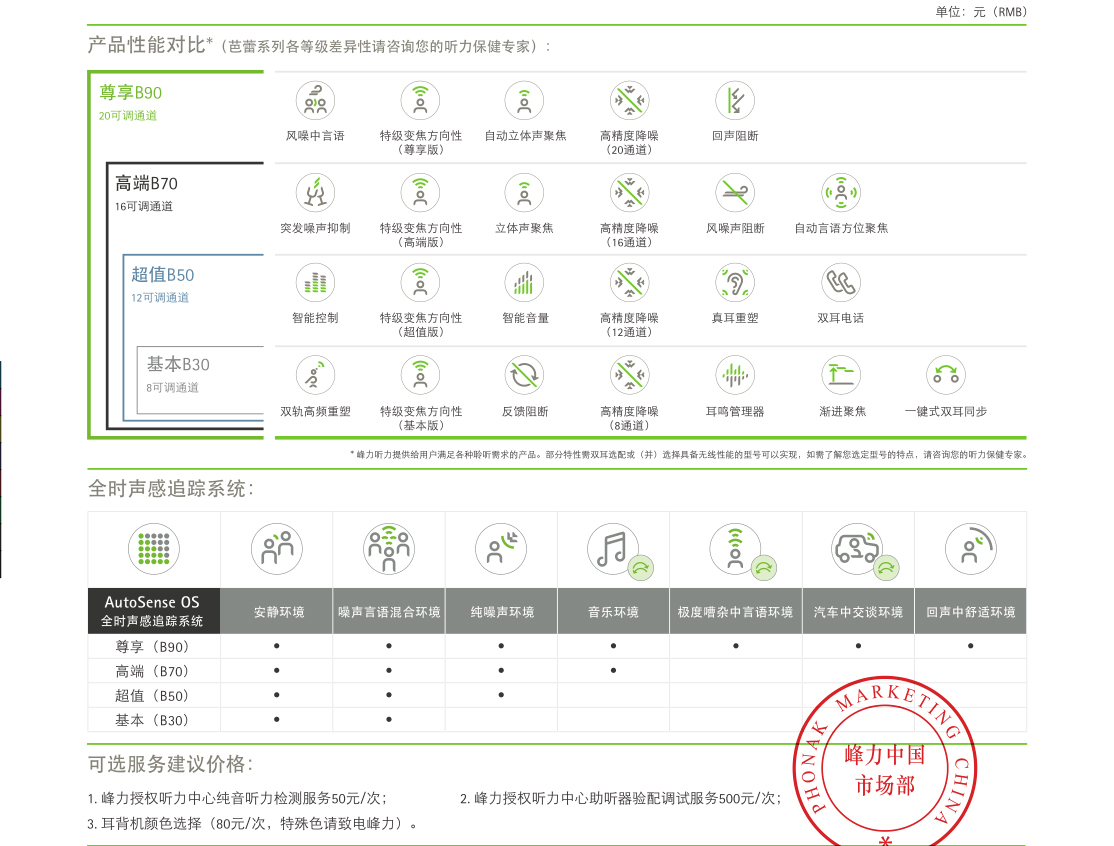Select the 极度嘈杂中言语环境 icon
The width and height of the screenshot is (1114, 846).
[736, 549]
